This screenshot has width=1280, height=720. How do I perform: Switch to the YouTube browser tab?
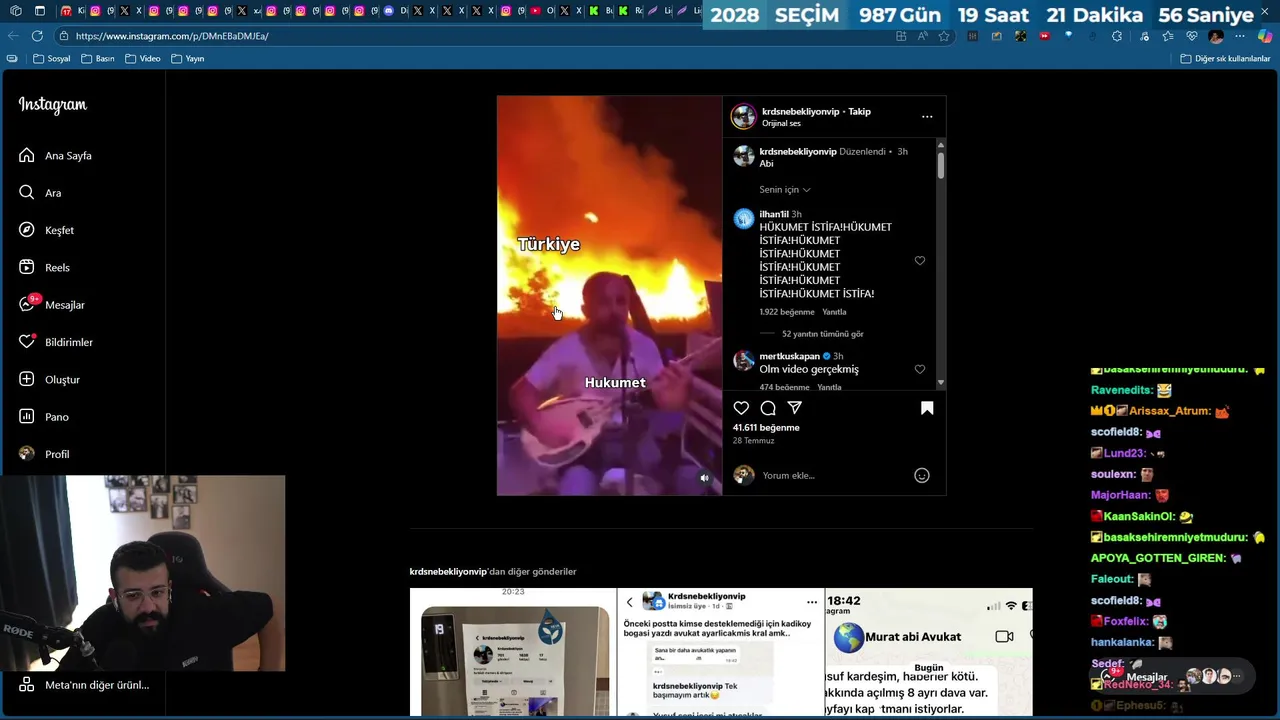(541, 11)
